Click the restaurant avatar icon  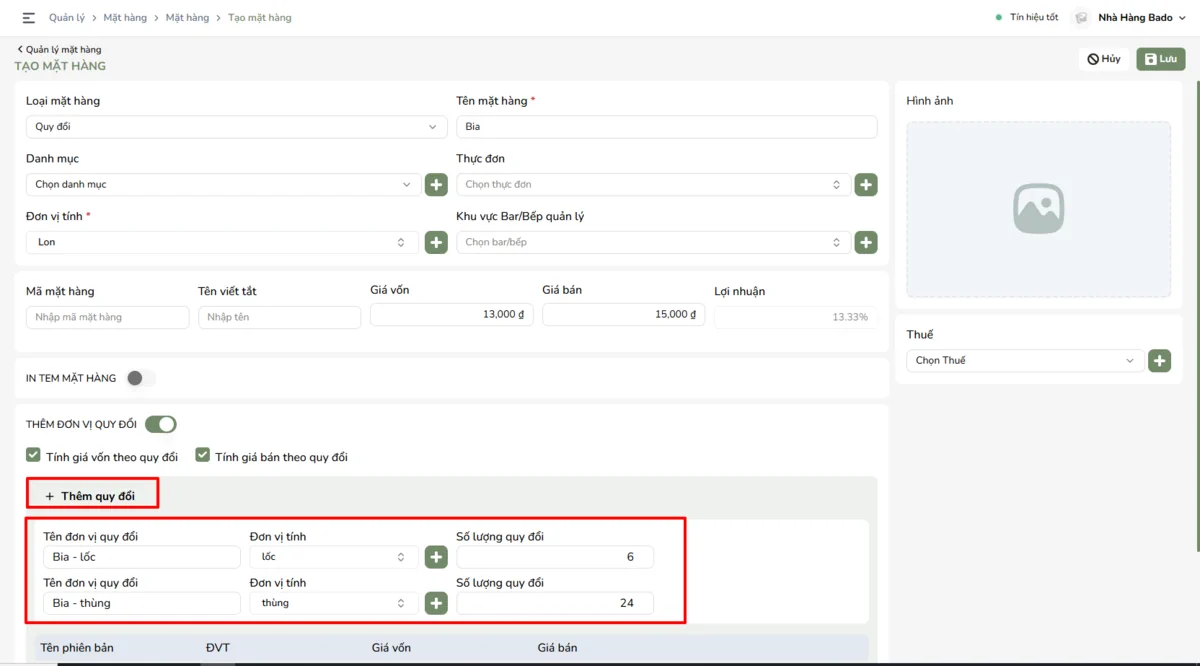1081,18
